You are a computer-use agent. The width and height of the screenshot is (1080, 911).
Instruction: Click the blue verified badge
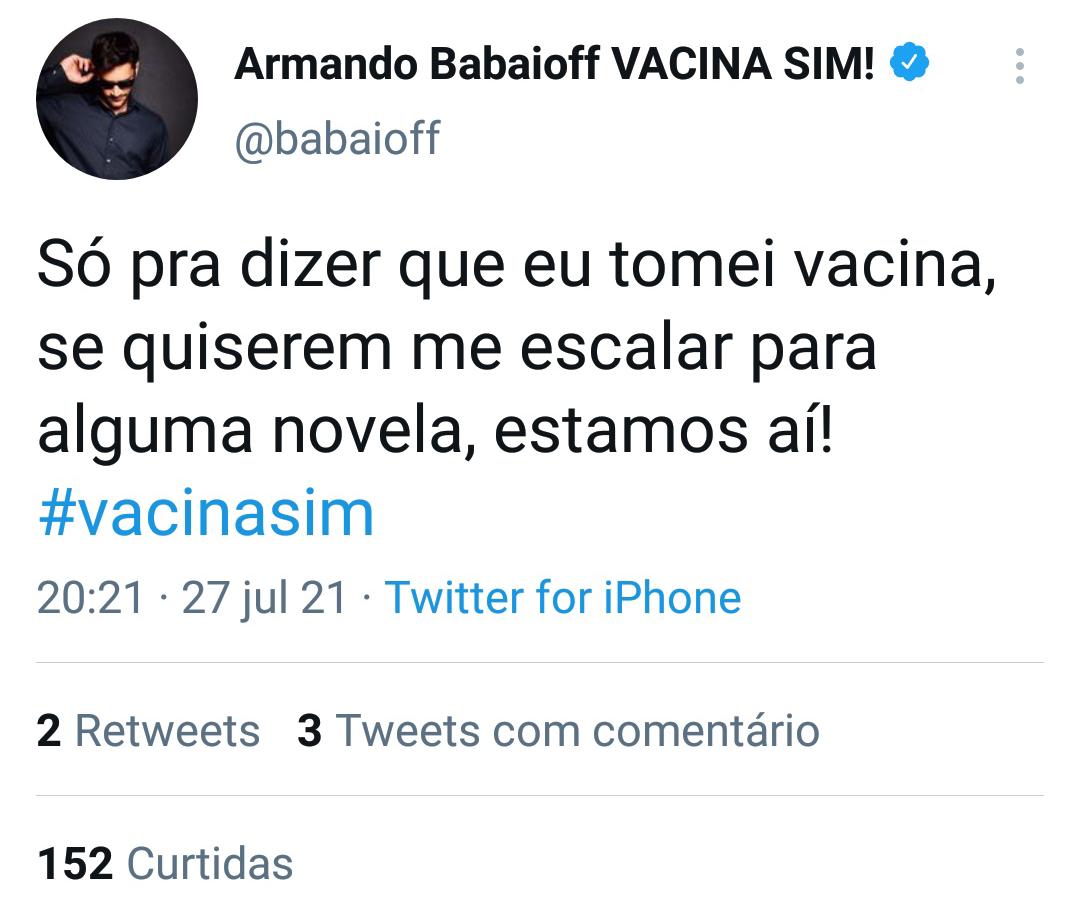(909, 65)
